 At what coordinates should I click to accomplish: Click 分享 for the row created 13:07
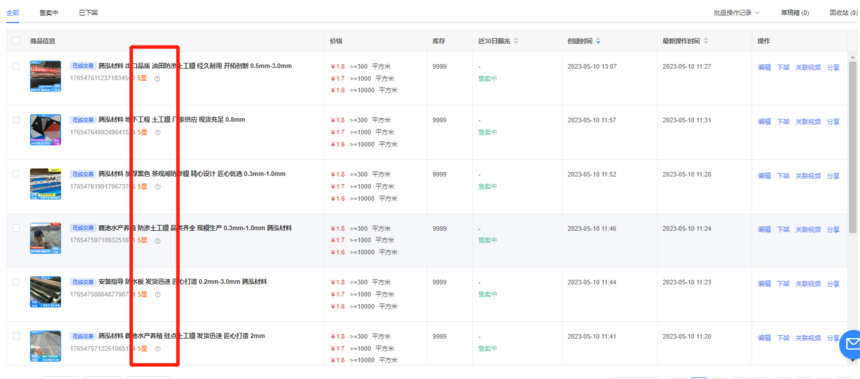point(833,68)
